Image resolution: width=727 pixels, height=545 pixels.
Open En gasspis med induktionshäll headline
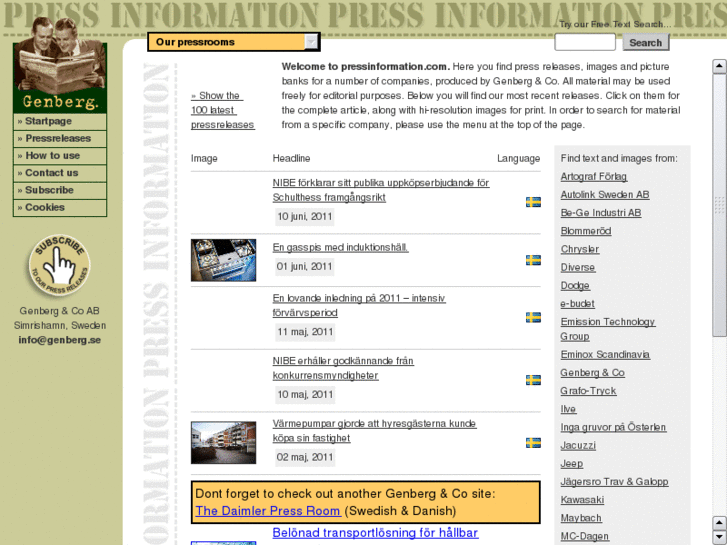pos(340,247)
